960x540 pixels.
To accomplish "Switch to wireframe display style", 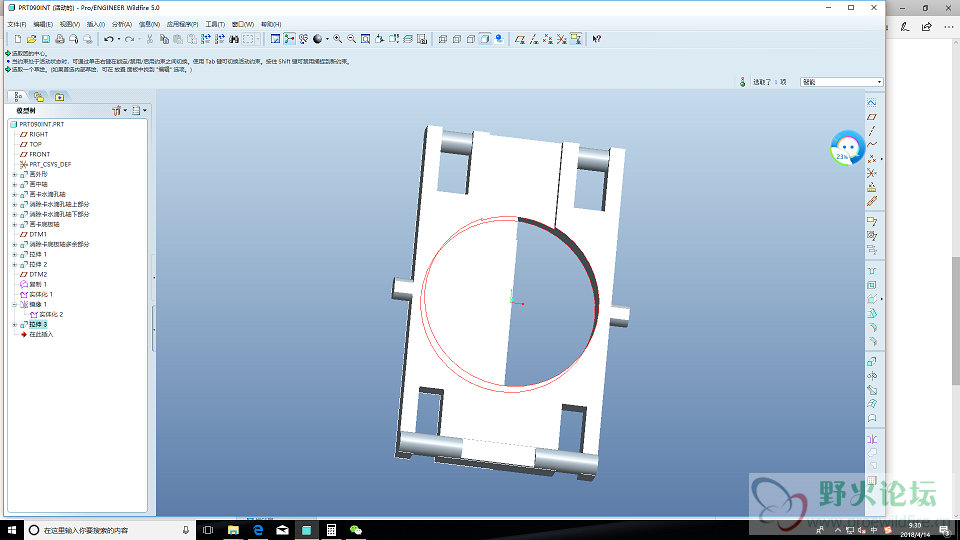I will 443,39.
